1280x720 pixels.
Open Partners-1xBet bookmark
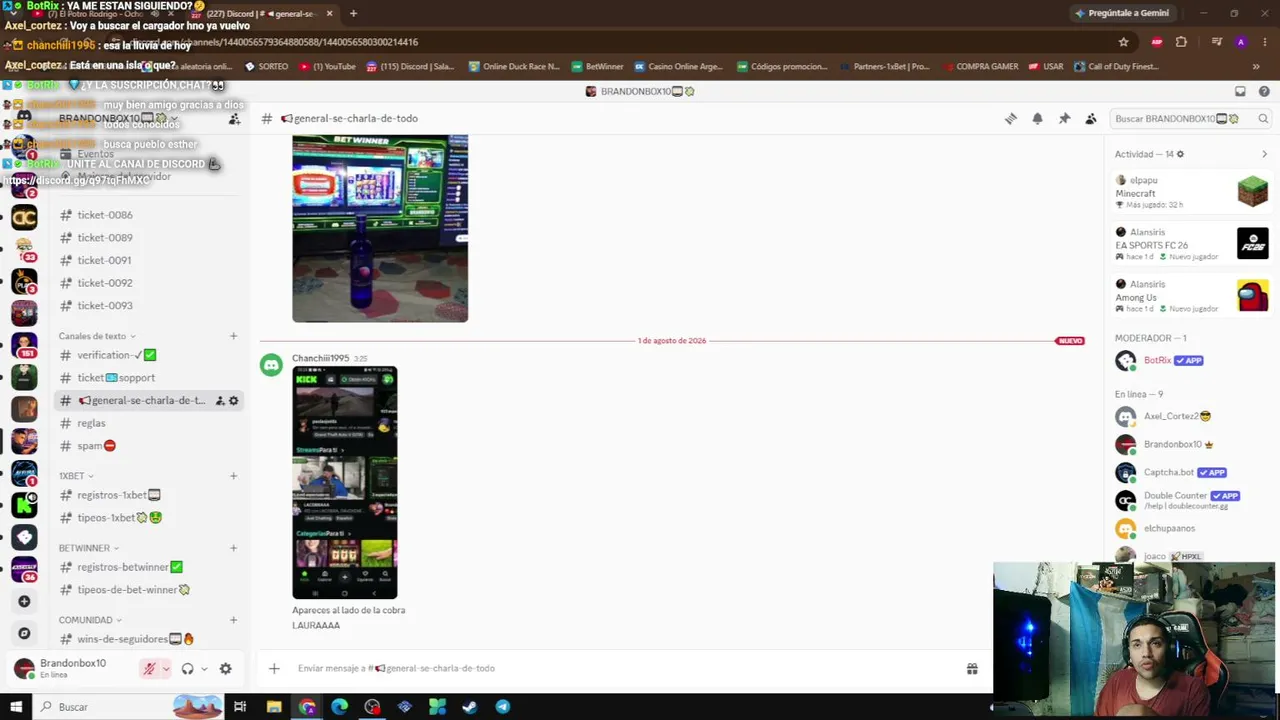point(883,67)
